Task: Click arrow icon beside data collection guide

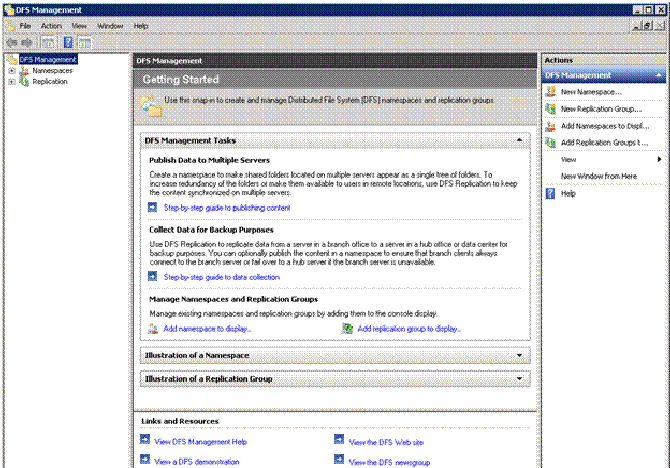Action: pyautogui.click(x=153, y=277)
